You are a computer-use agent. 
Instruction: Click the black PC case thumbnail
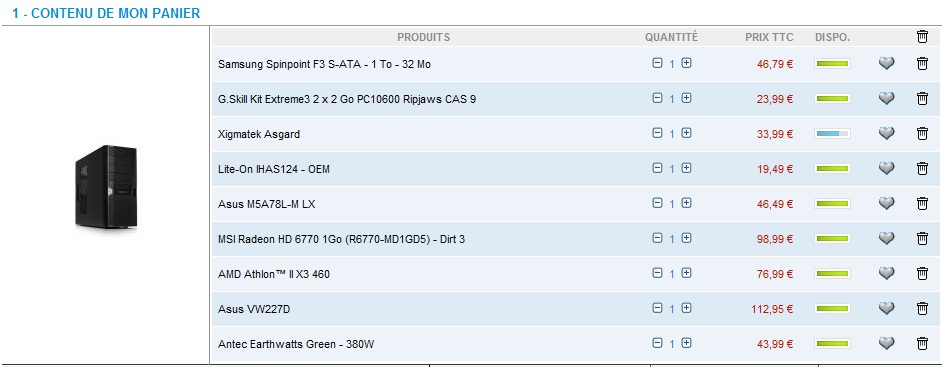pyautogui.click(x=106, y=187)
